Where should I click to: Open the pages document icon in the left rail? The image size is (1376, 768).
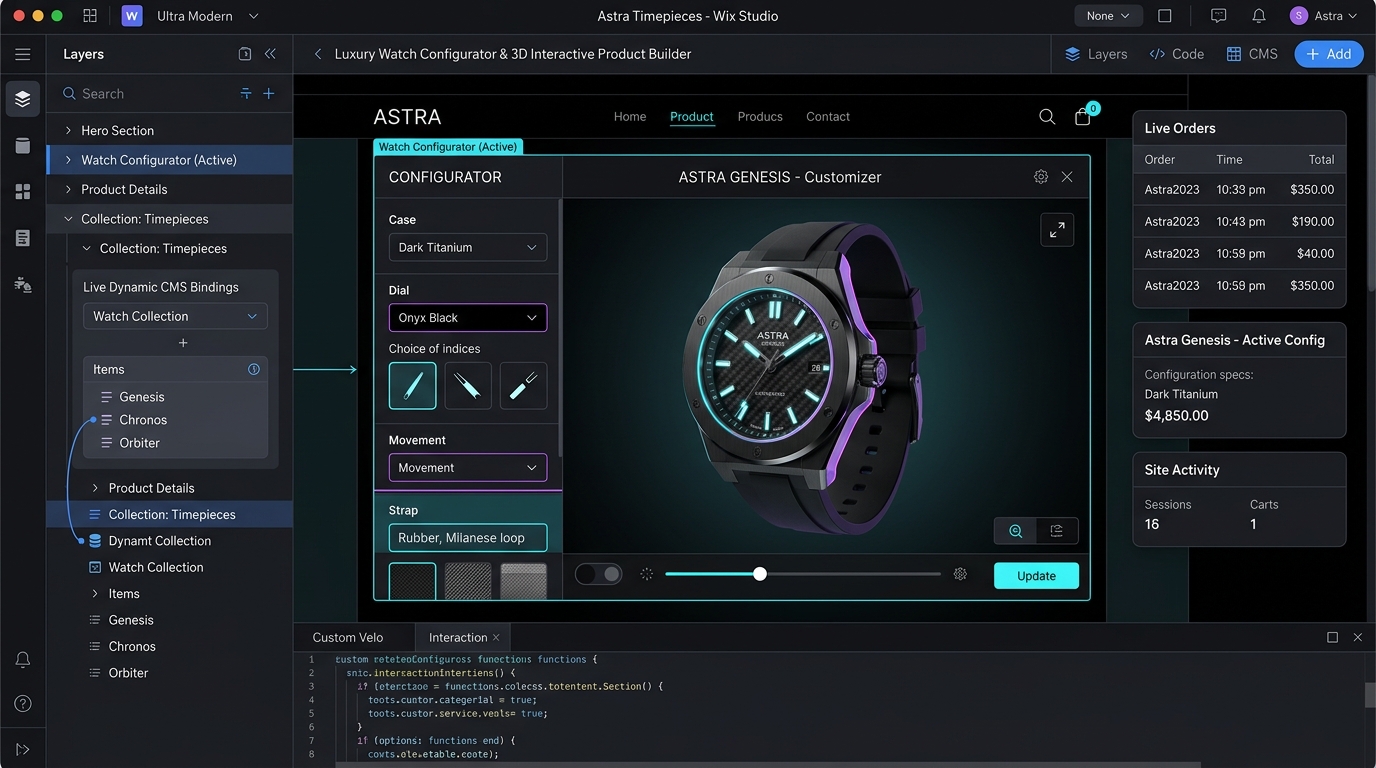point(23,238)
